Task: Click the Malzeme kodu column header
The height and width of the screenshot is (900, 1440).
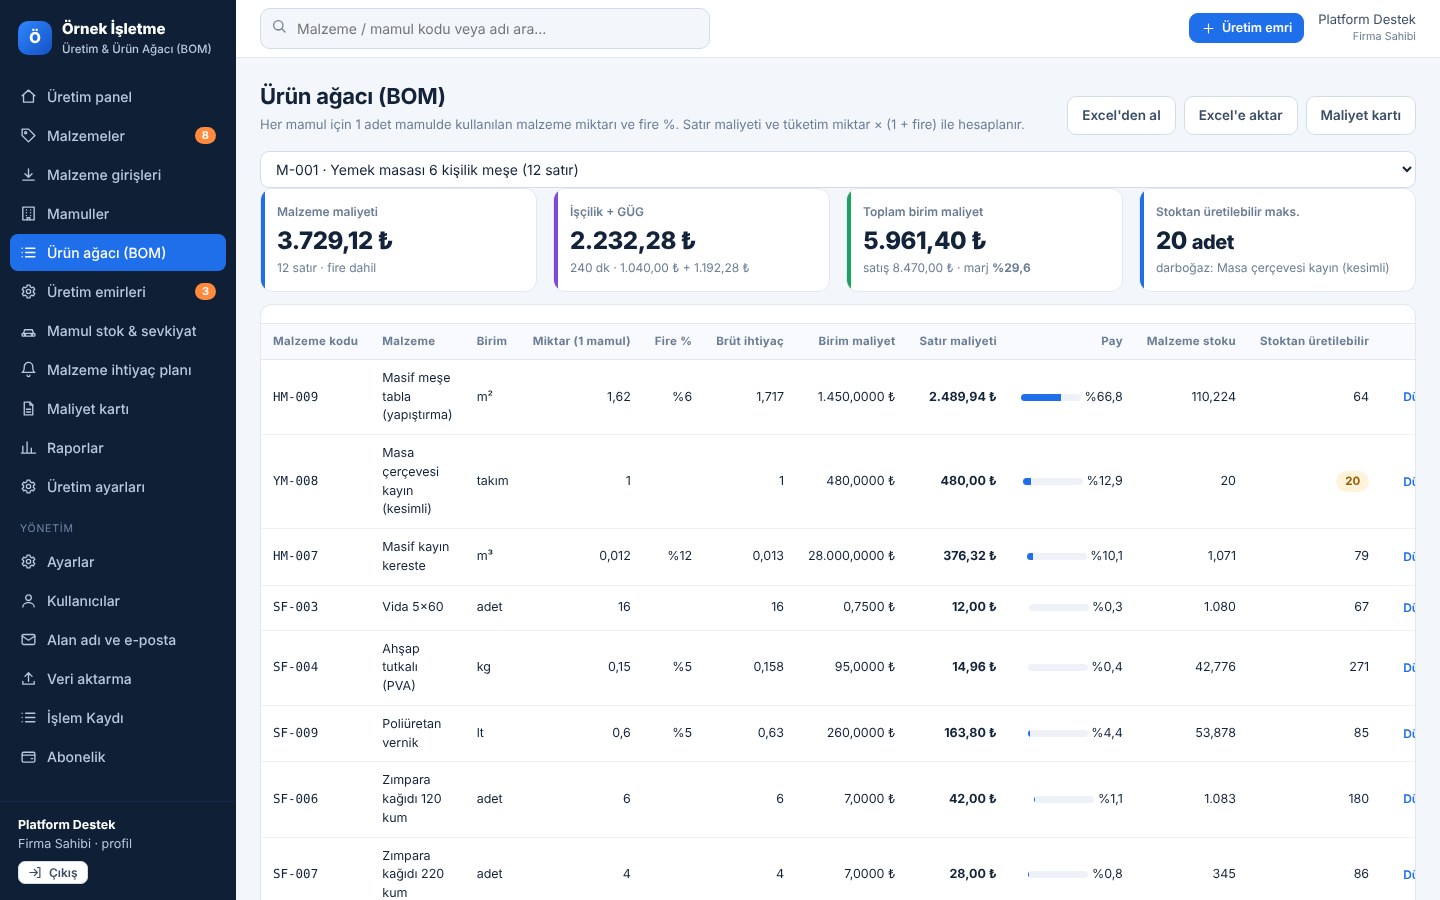Action: (x=315, y=341)
